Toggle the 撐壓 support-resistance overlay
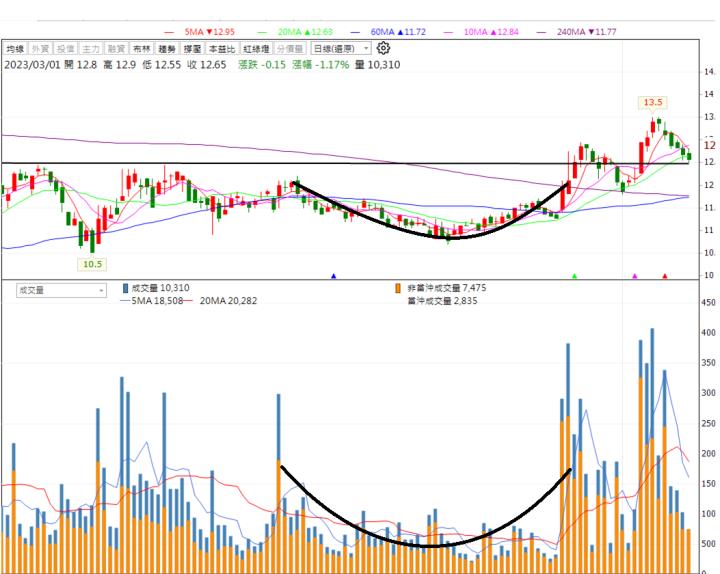 click(x=192, y=48)
